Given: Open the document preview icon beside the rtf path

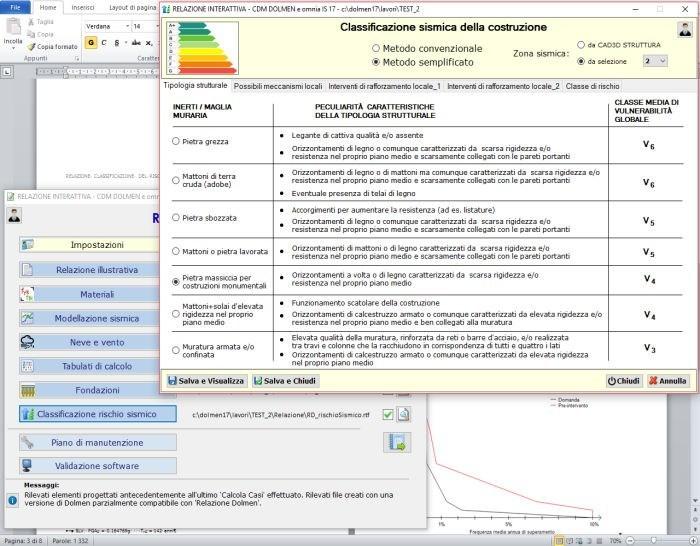Looking at the screenshot, I should click(x=404, y=414).
